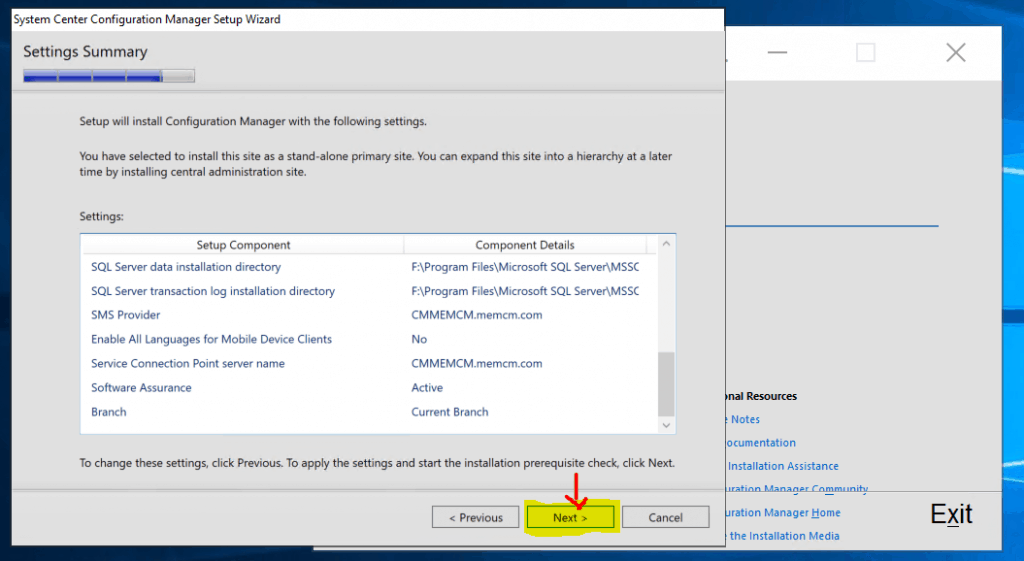The width and height of the screenshot is (1024, 561).
Task: Minimize the background installer window
Action: pos(776,53)
